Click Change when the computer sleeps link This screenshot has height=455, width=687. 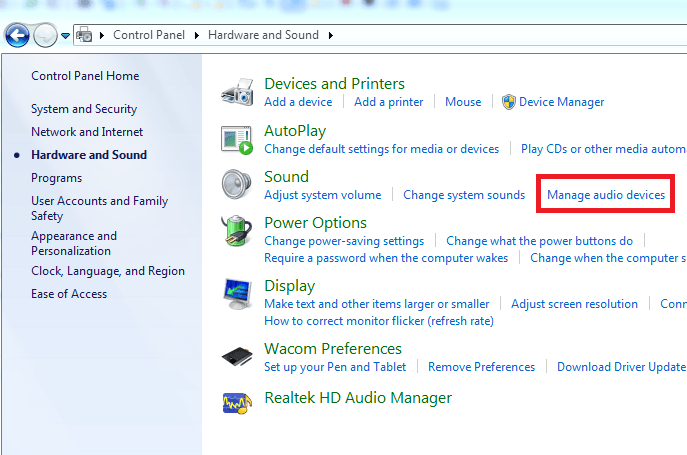coord(608,258)
